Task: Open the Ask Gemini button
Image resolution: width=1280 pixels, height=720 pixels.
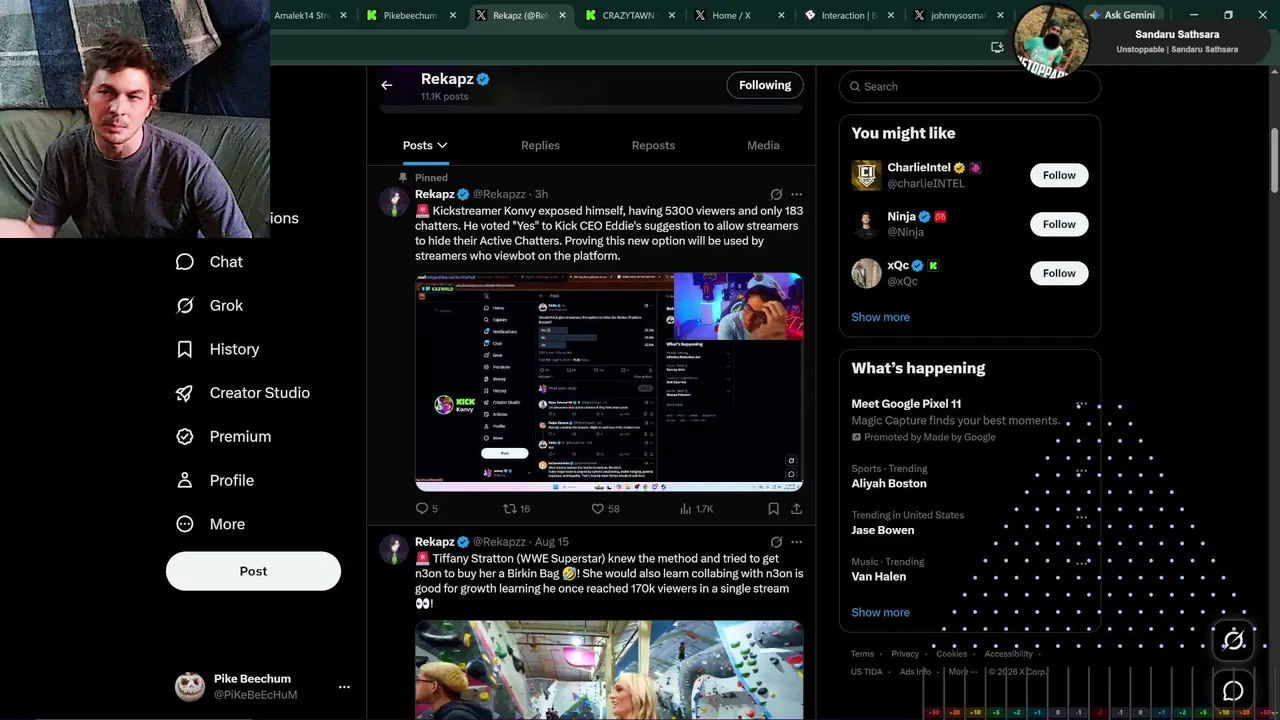Action: coord(1123,15)
